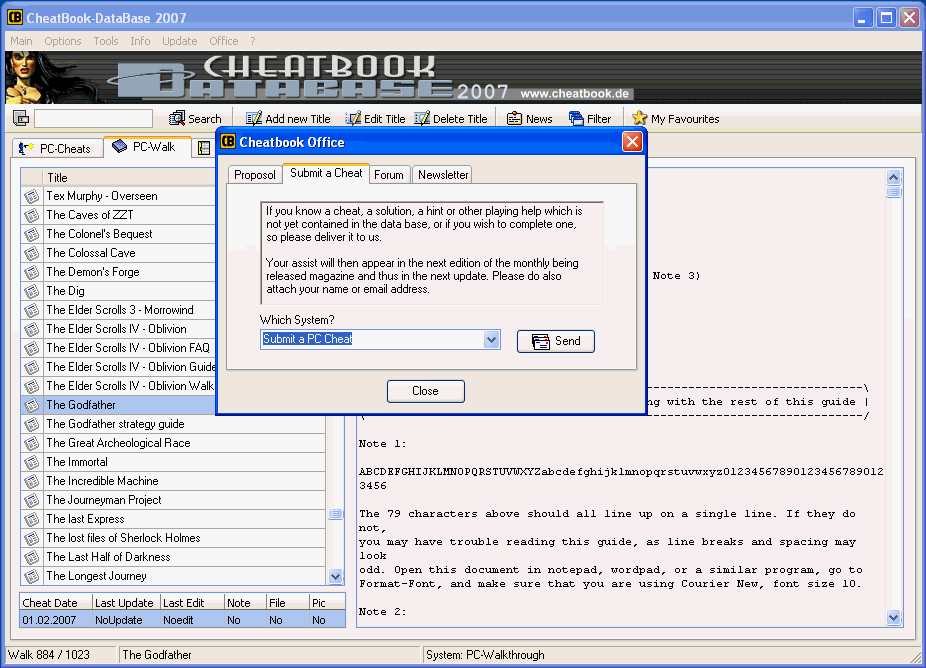Screen dimensions: 926x668
Task: Click the Search binoculars icon in toolbar
Action: pyautogui.click(x=178, y=118)
